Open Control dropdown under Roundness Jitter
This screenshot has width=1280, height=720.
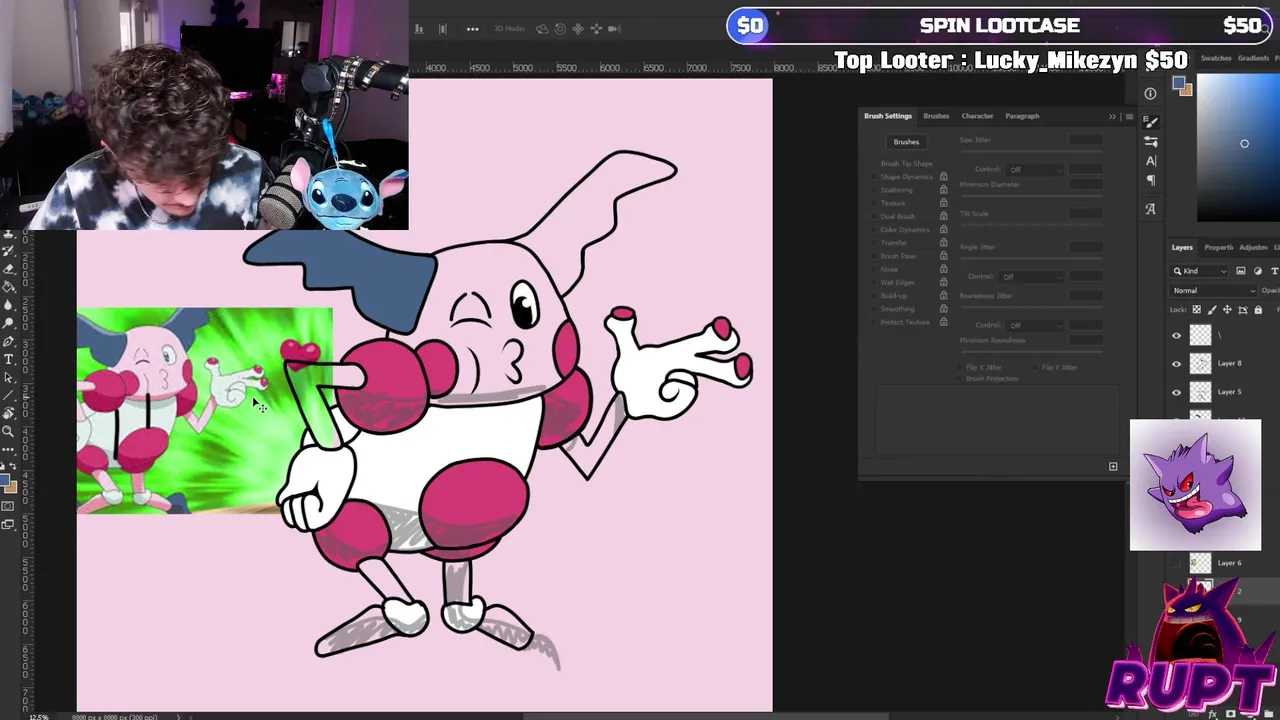(1034, 326)
